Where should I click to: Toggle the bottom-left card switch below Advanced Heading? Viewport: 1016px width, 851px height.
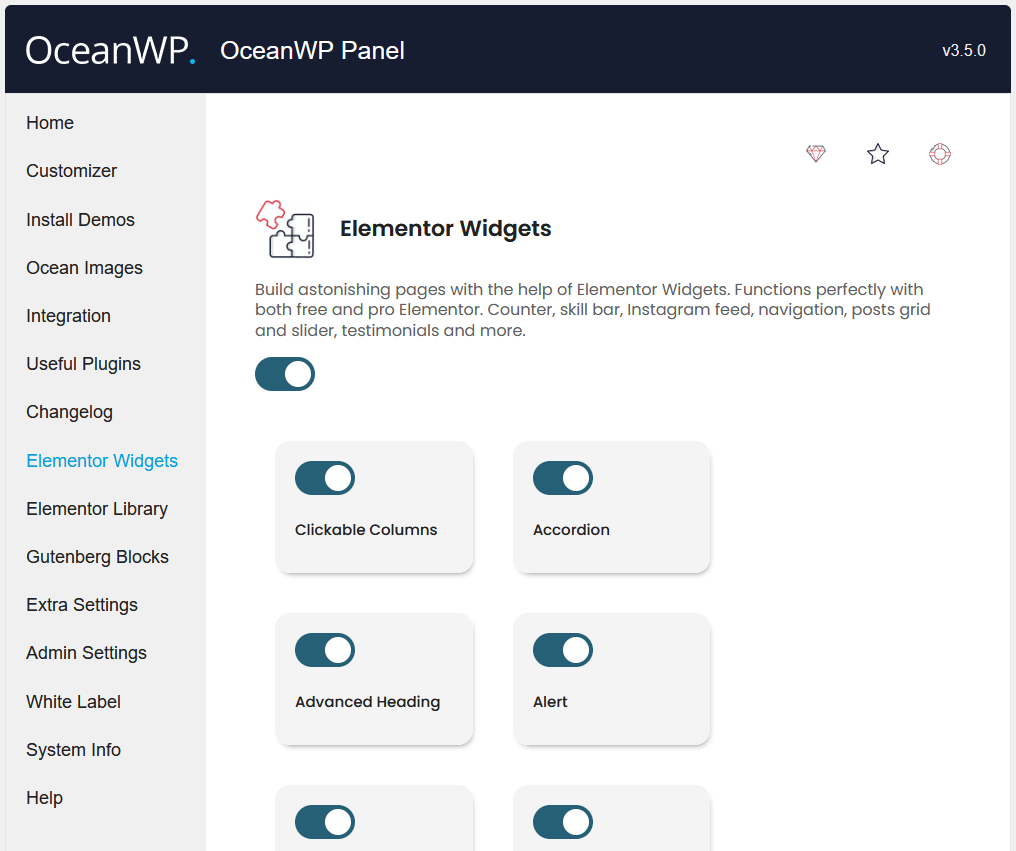(325, 822)
